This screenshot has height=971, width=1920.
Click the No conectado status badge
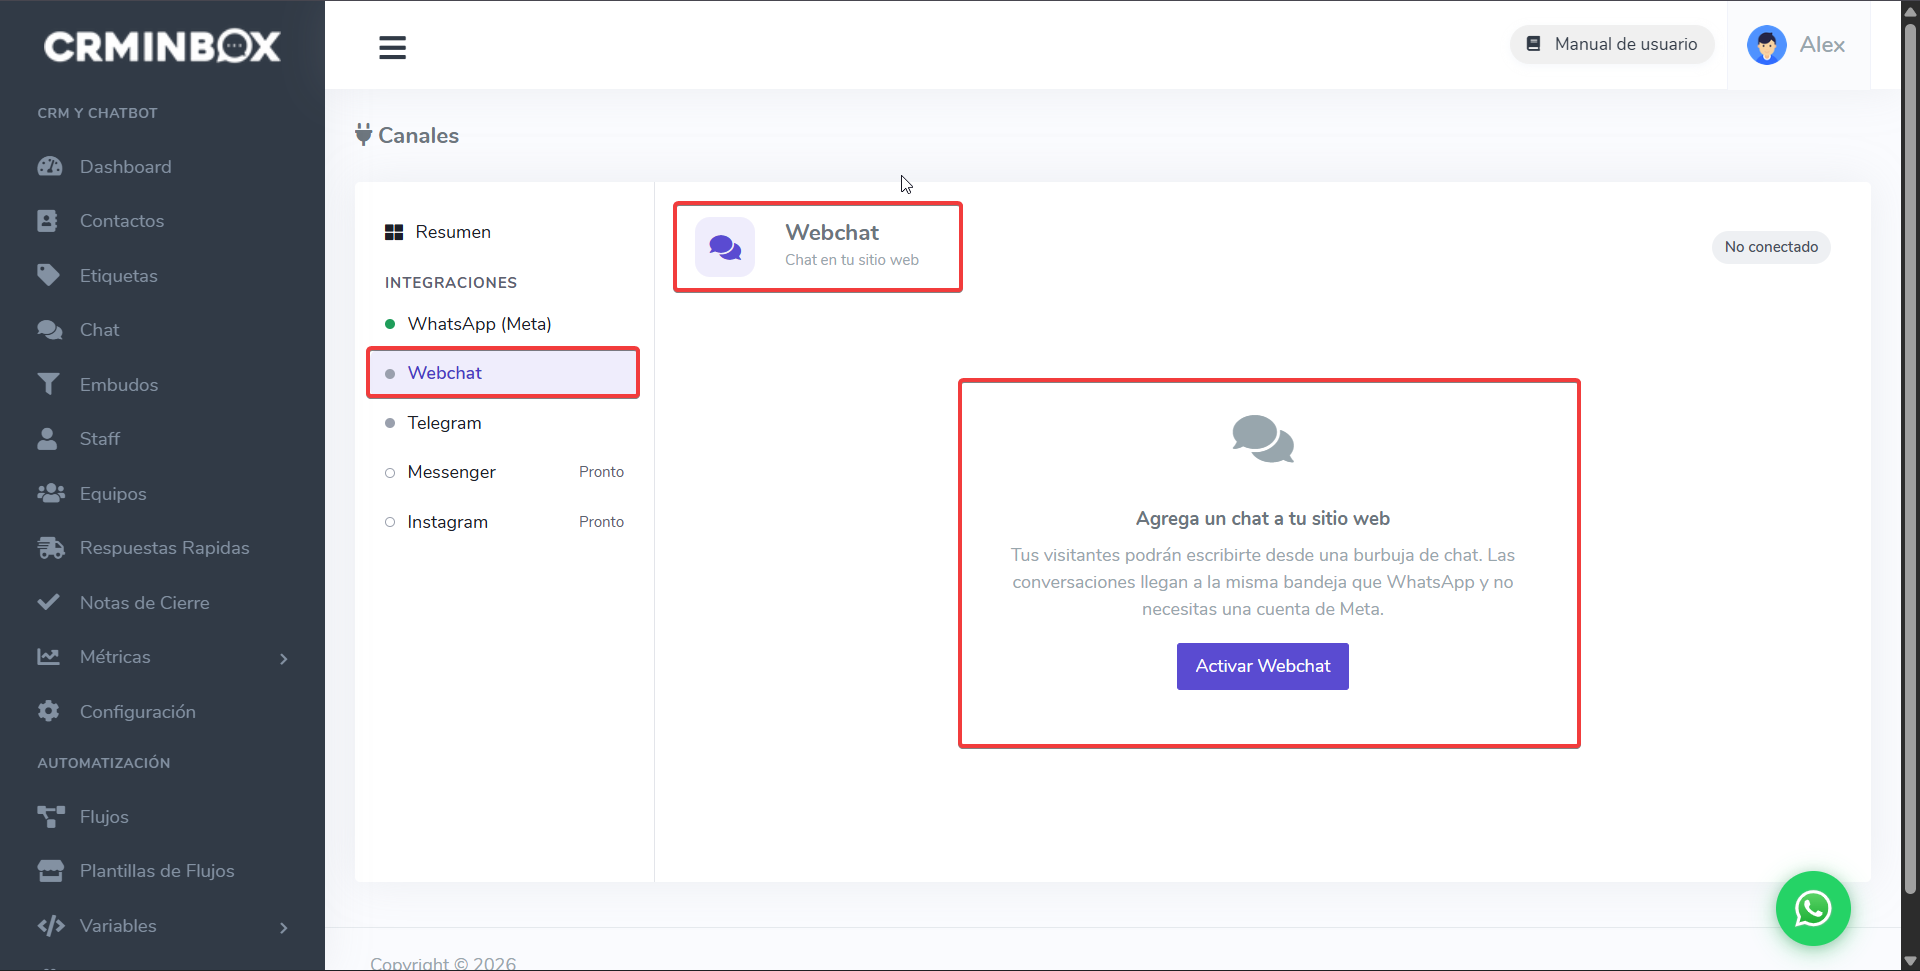[1771, 247]
